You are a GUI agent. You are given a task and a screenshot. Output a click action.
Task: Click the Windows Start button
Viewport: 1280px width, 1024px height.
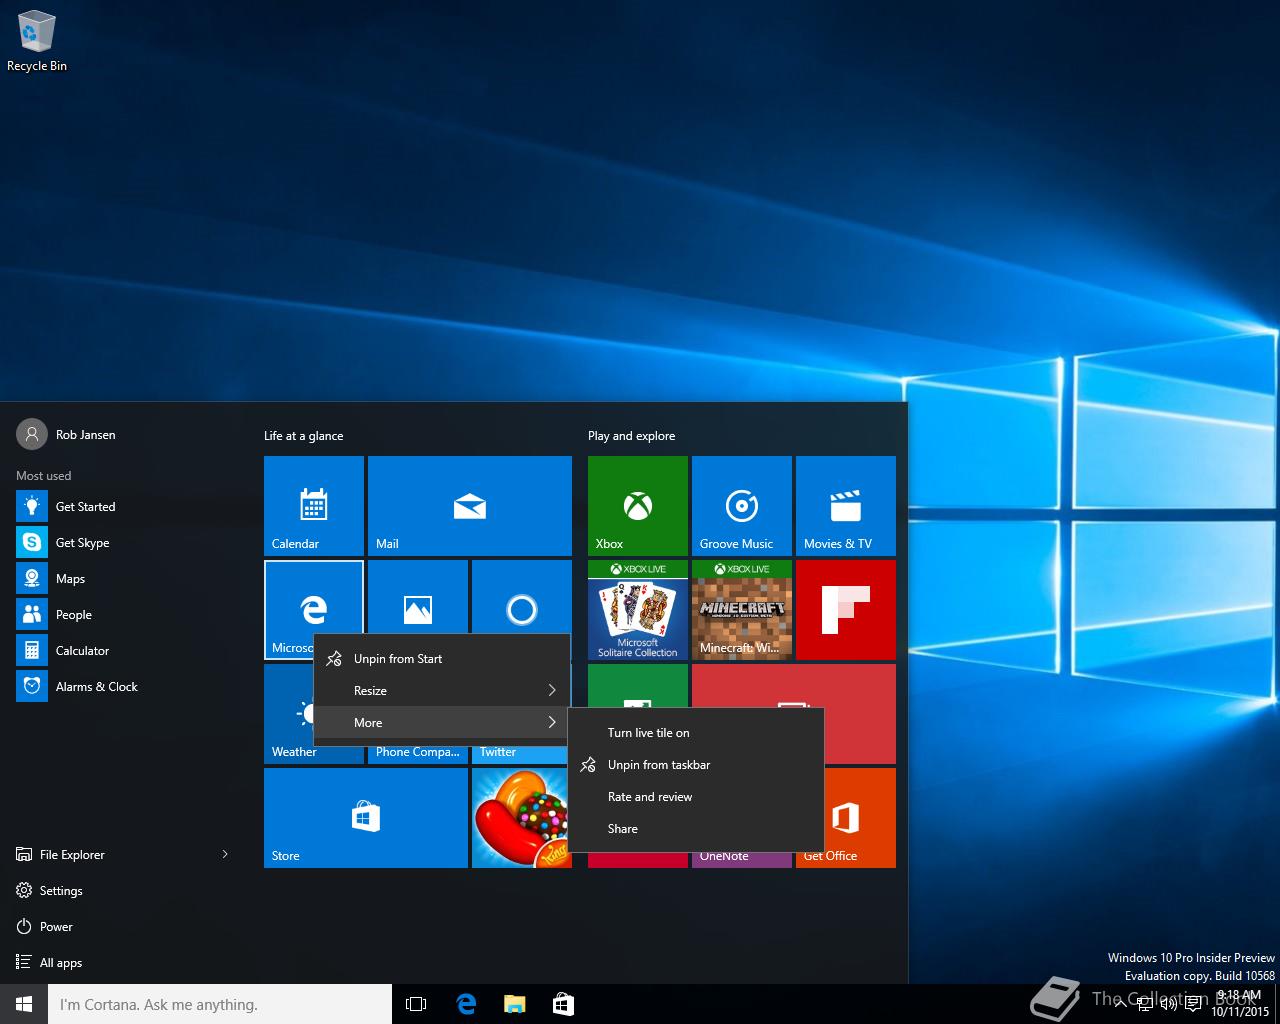pos(24,1004)
